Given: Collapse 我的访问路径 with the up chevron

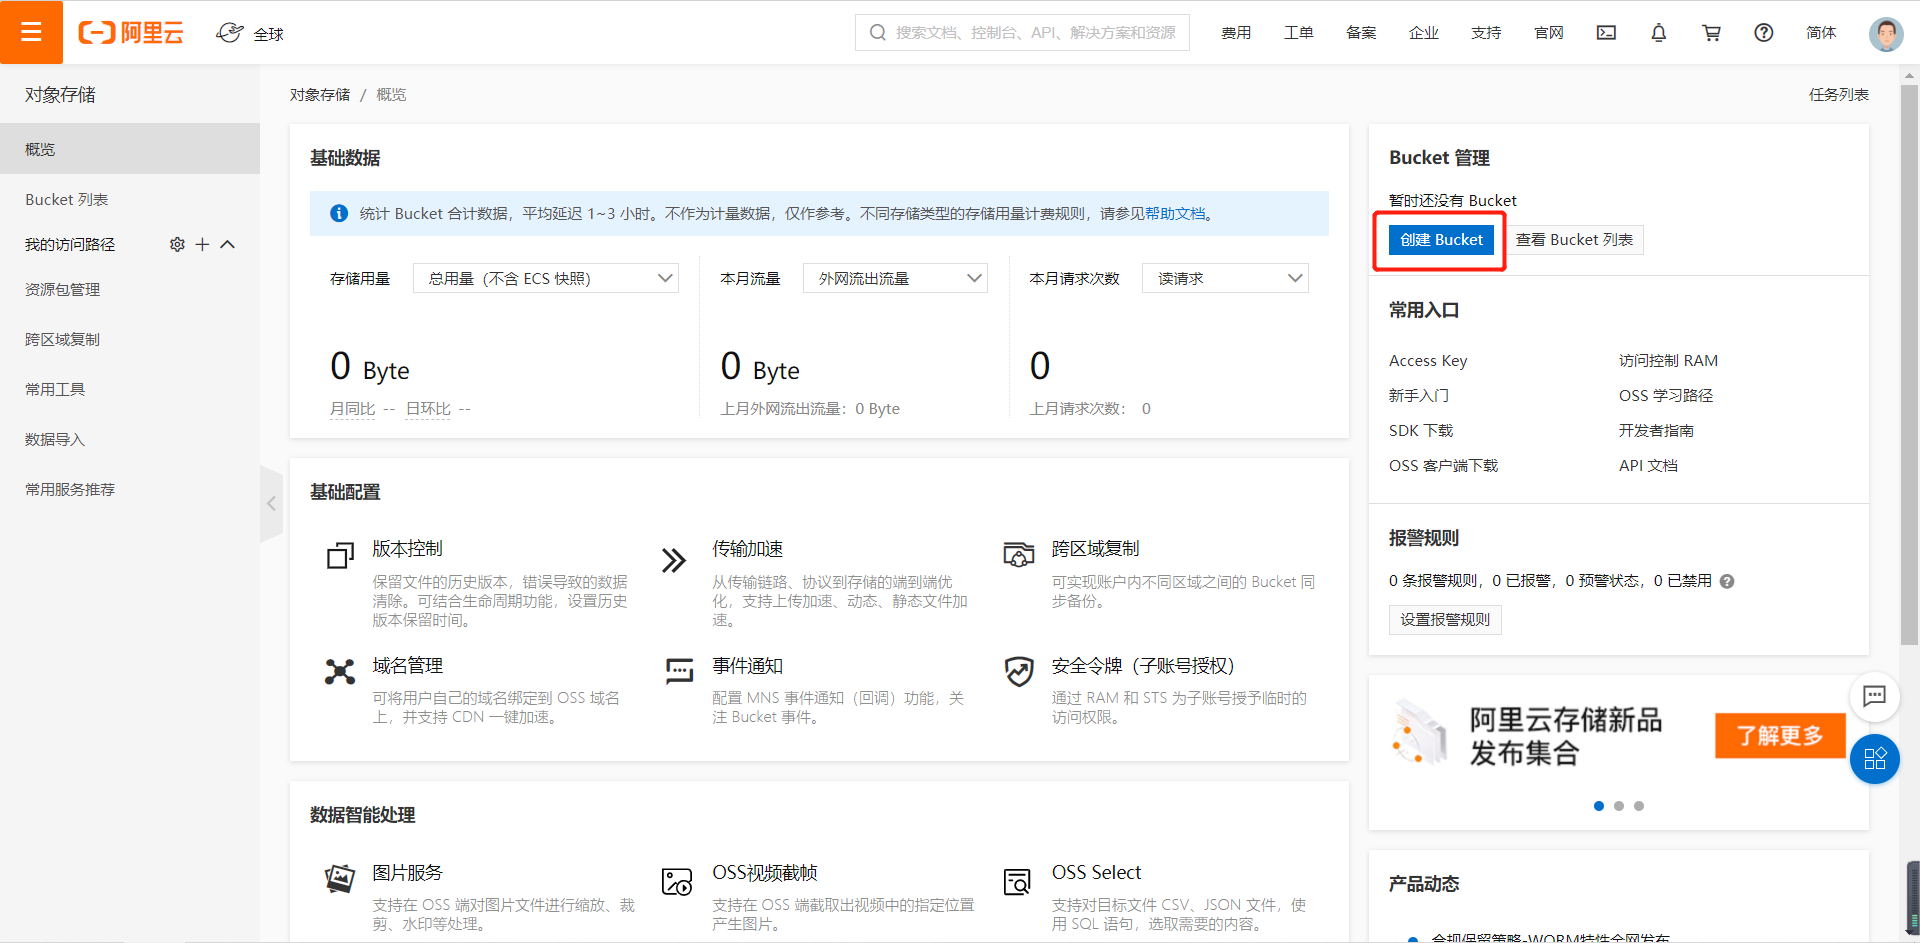Looking at the screenshot, I should coord(228,244).
